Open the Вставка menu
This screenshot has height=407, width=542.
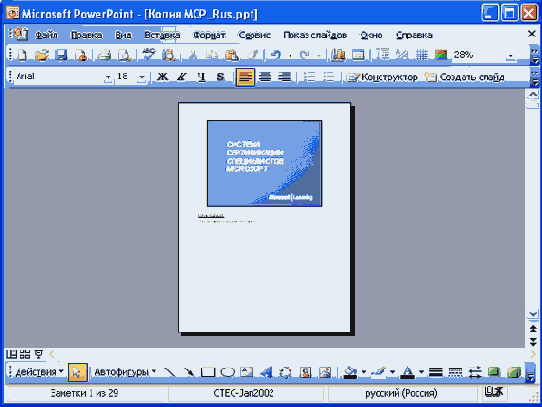coord(162,35)
